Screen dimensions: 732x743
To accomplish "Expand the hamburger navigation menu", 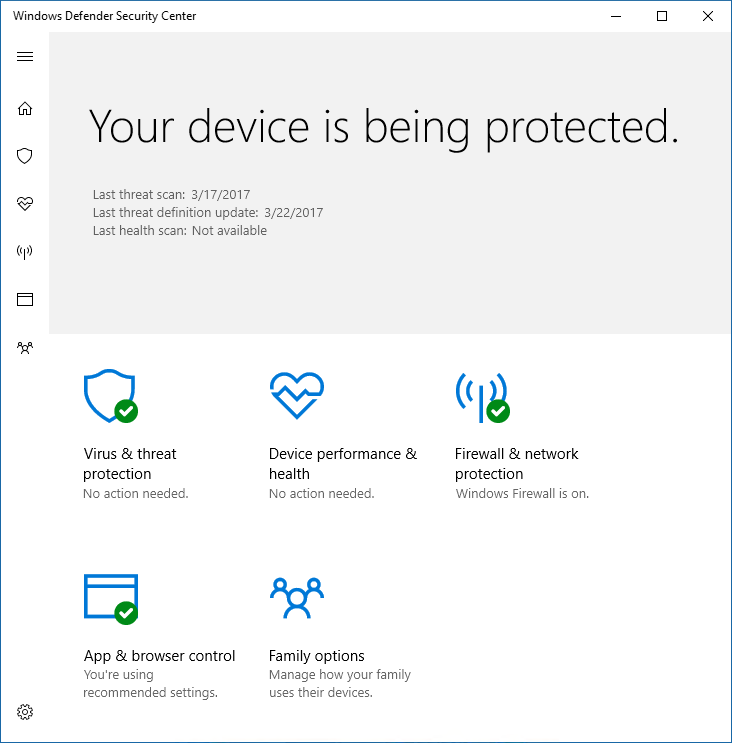I will coord(25,56).
